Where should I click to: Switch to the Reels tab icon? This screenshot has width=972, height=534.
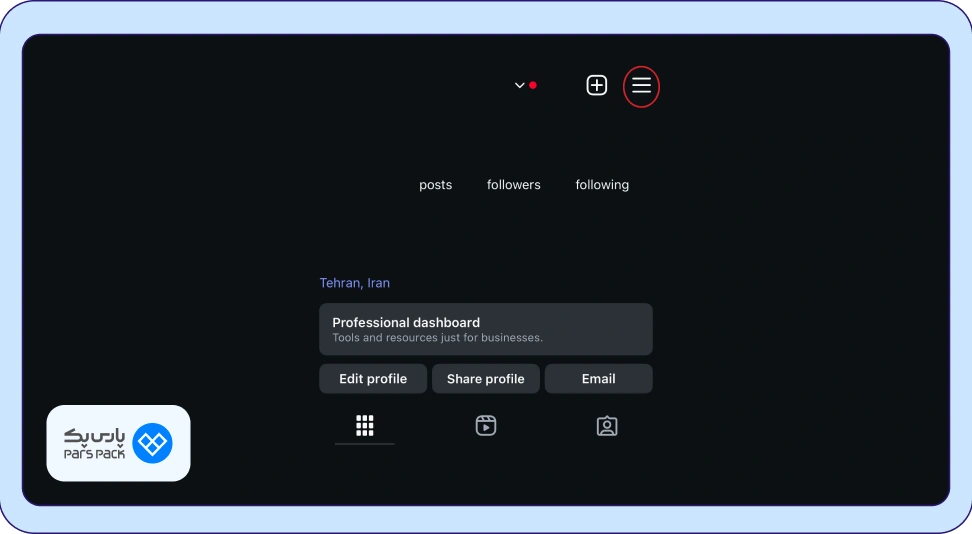click(x=486, y=426)
